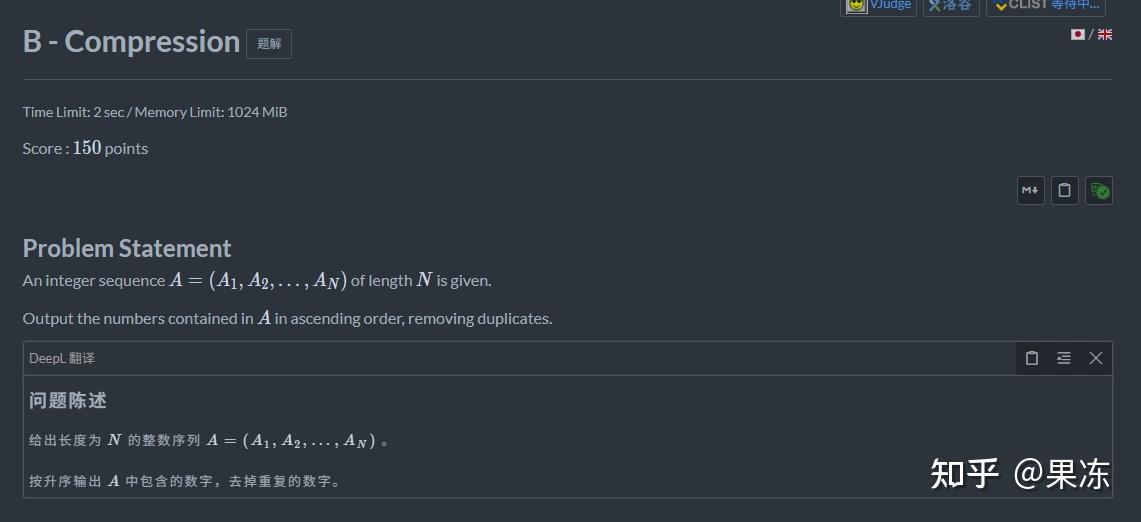The image size is (1141, 522).
Task: Switch language via the Japanese flag
Action: click(x=1078, y=34)
